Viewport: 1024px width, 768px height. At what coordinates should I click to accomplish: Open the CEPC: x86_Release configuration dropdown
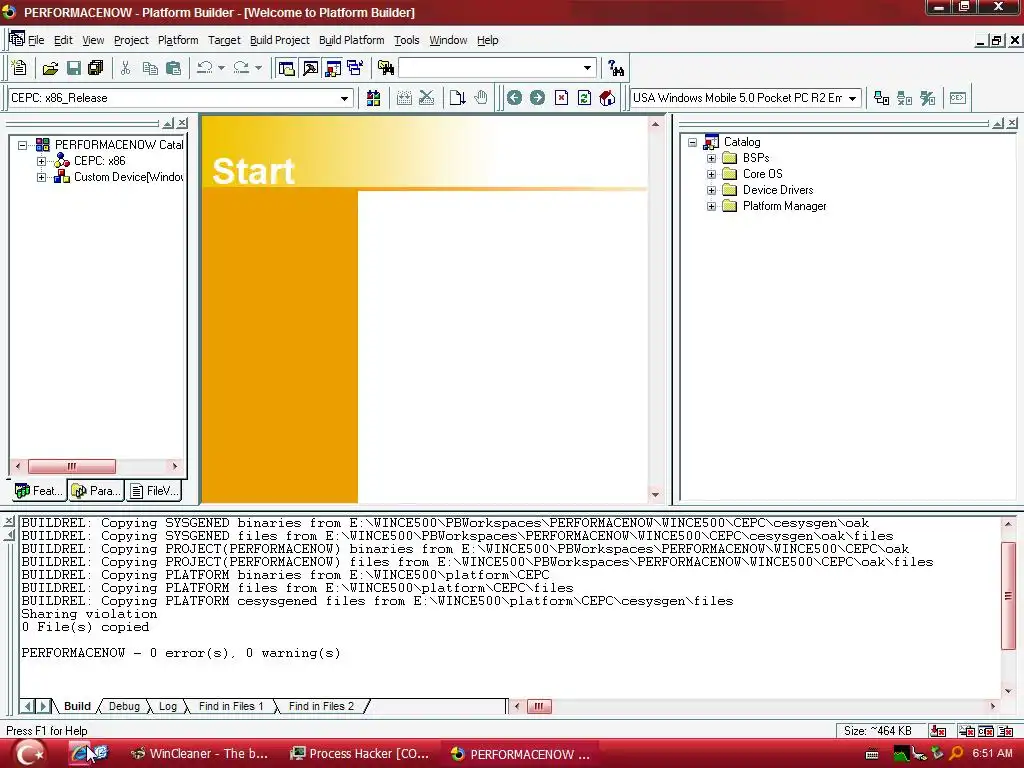(344, 99)
